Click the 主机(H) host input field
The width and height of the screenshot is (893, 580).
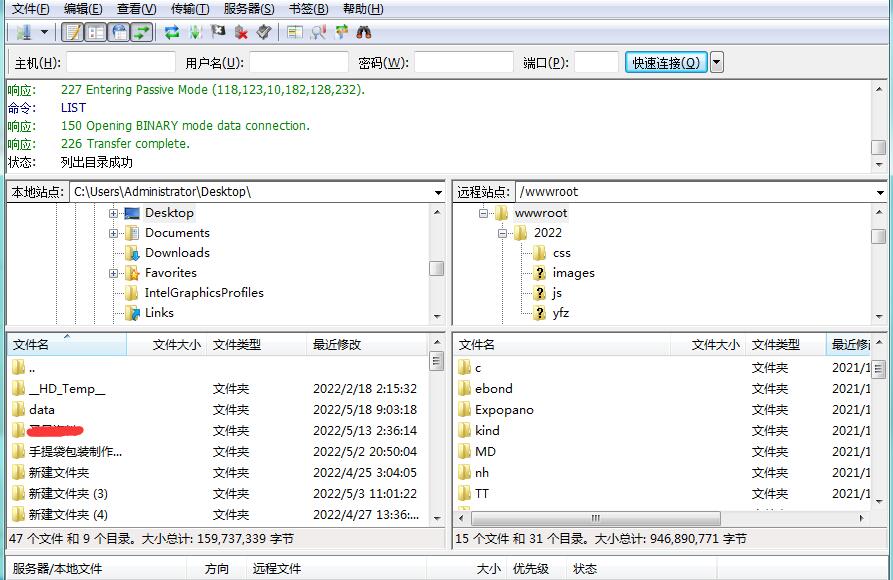(120, 63)
